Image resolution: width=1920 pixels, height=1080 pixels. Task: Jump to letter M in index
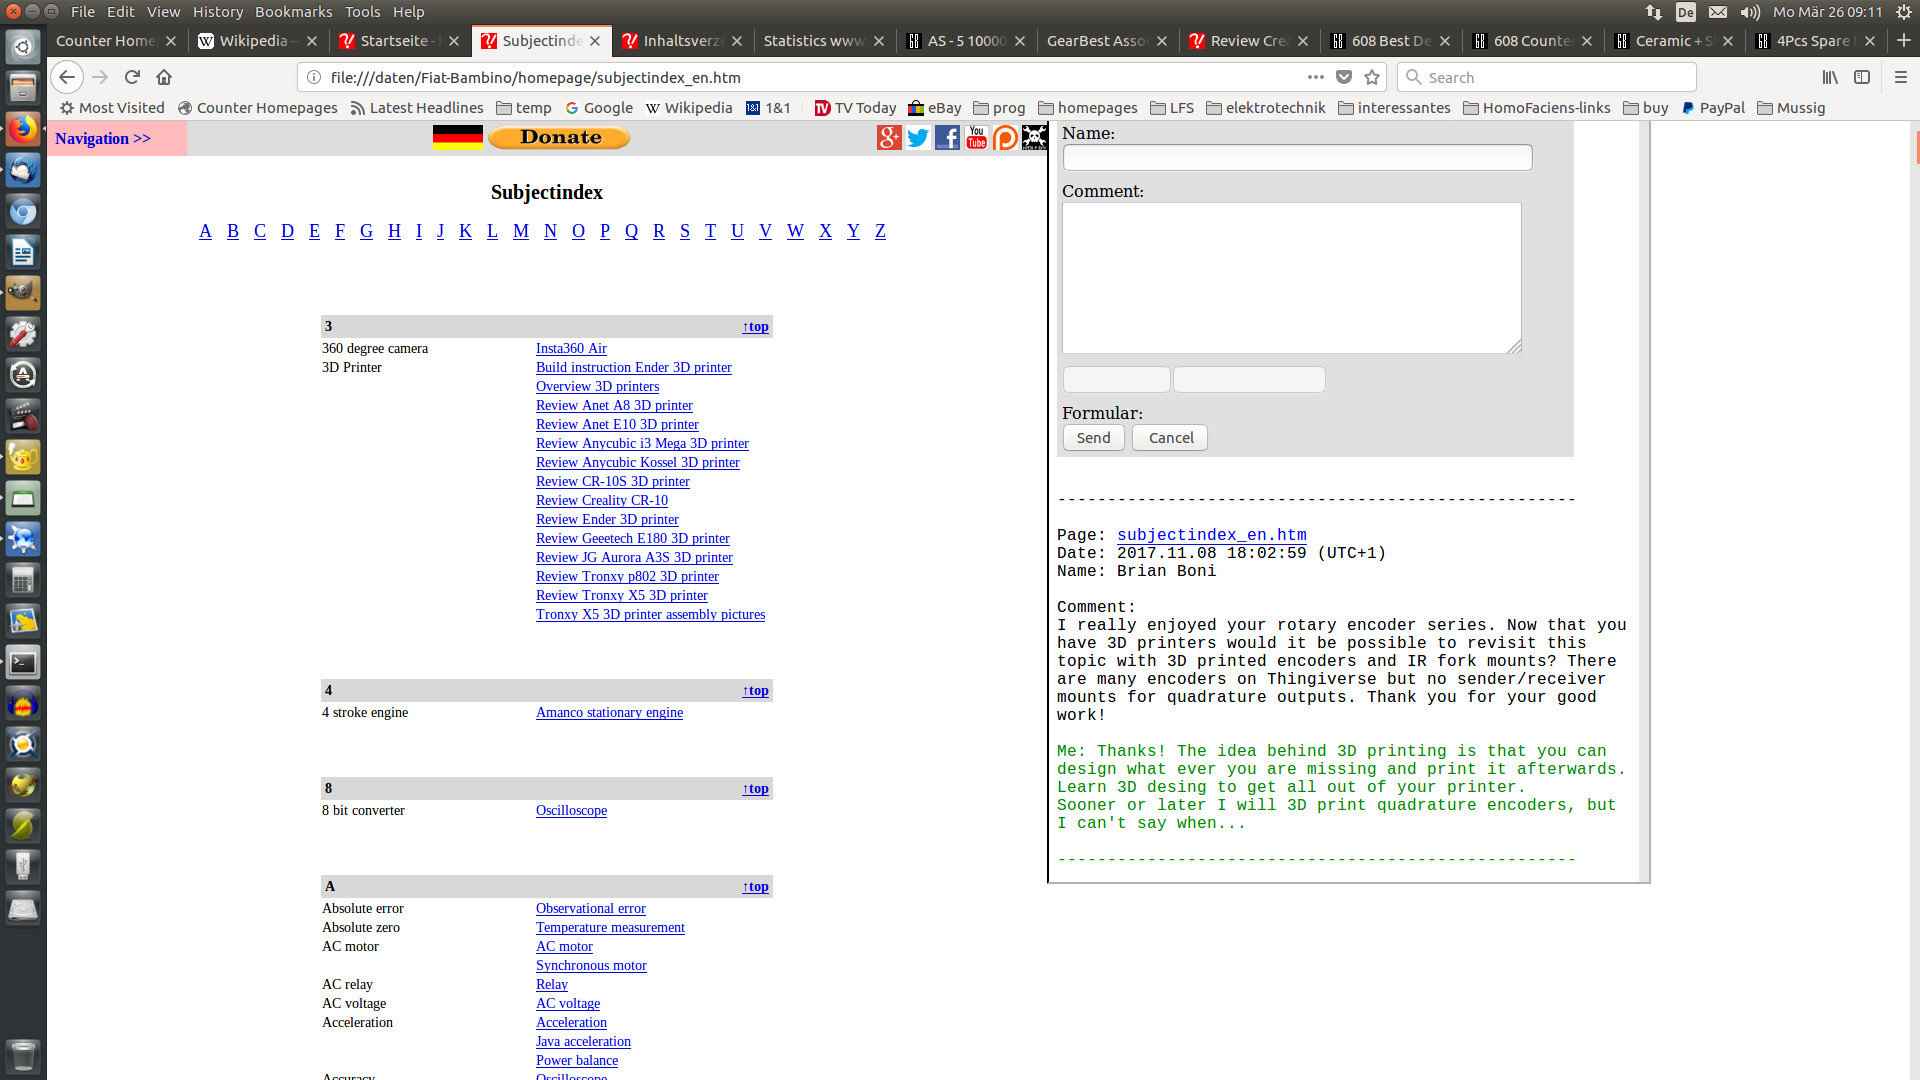point(520,231)
